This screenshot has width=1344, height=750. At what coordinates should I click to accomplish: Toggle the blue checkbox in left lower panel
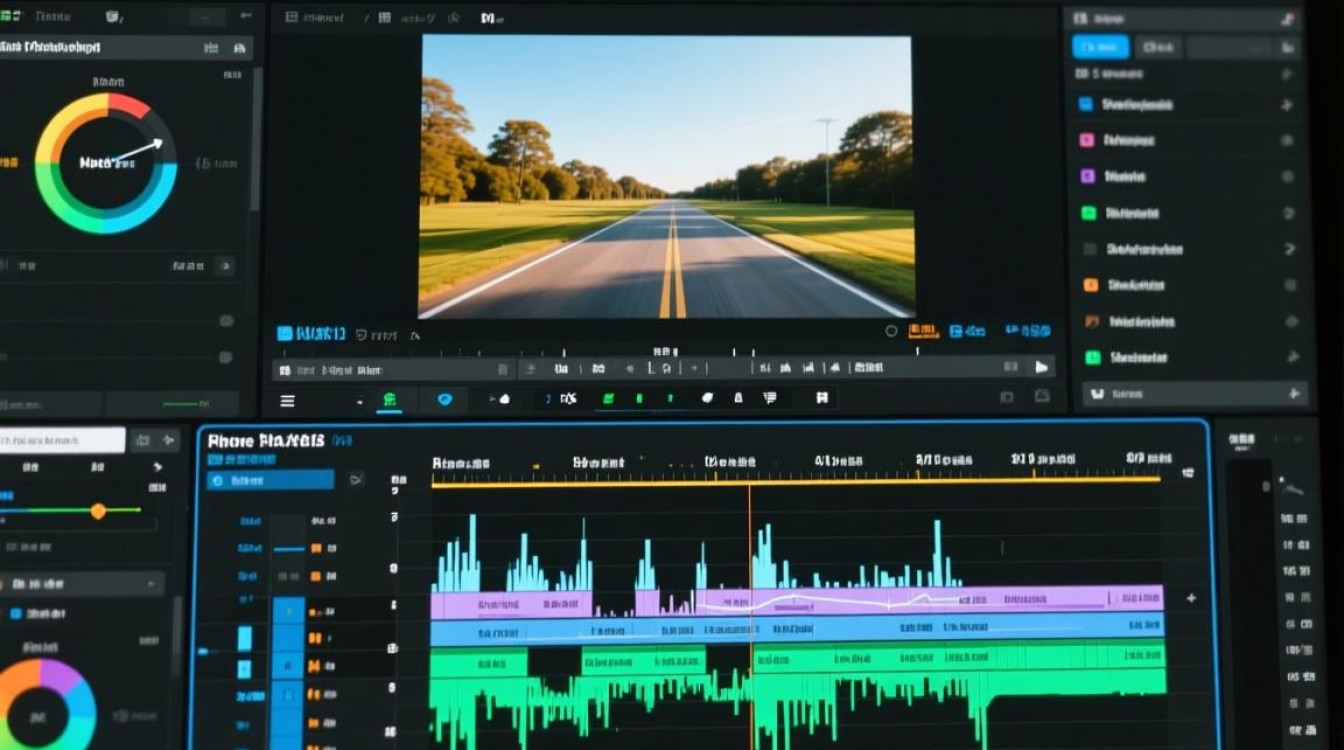[15, 613]
